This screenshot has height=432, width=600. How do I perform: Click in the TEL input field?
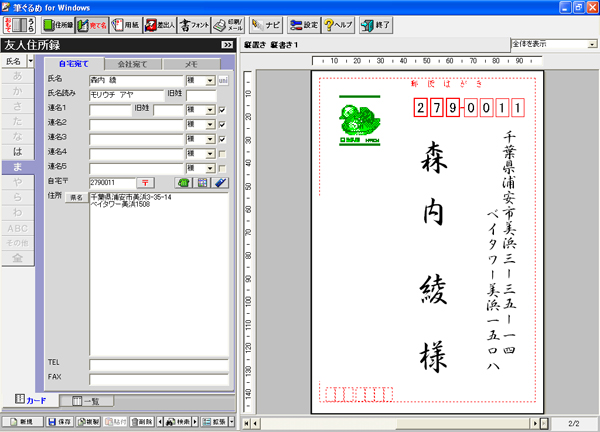pyautogui.click(x=158, y=362)
